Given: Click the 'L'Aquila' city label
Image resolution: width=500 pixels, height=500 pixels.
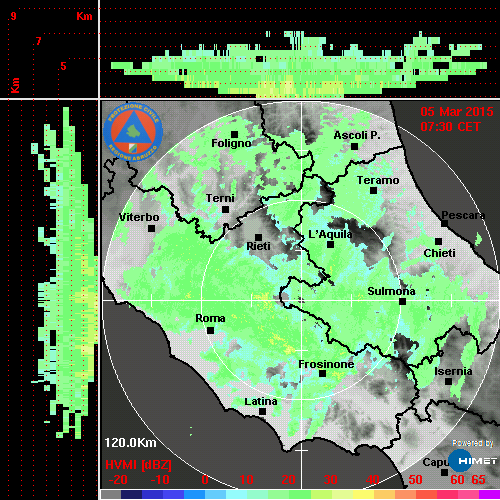Looking at the screenshot, I should pyautogui.click(x=330, y=234).
